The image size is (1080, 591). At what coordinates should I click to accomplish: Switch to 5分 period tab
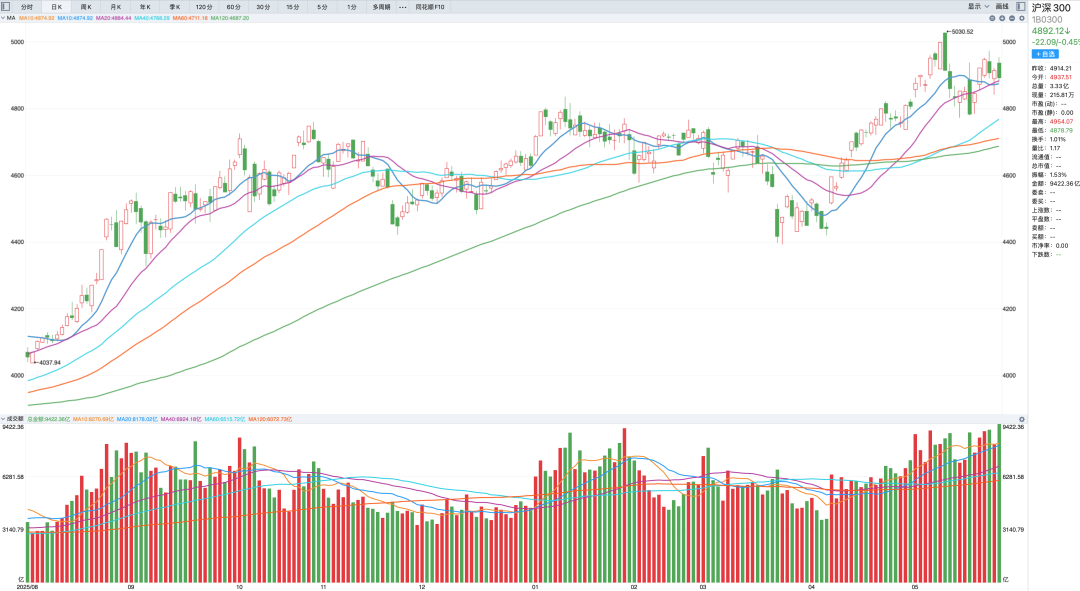coord(322,7)
